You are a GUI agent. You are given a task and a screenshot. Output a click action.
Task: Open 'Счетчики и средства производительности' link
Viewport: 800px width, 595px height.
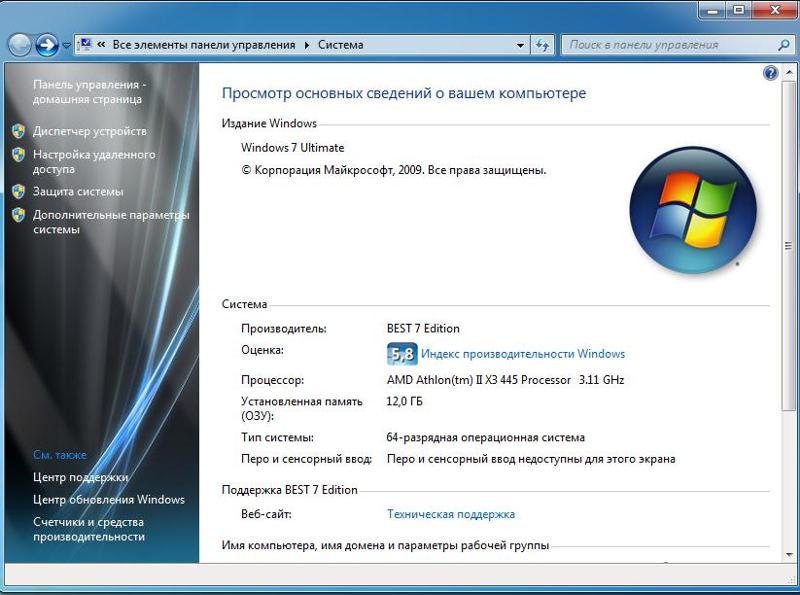point(89,529)
